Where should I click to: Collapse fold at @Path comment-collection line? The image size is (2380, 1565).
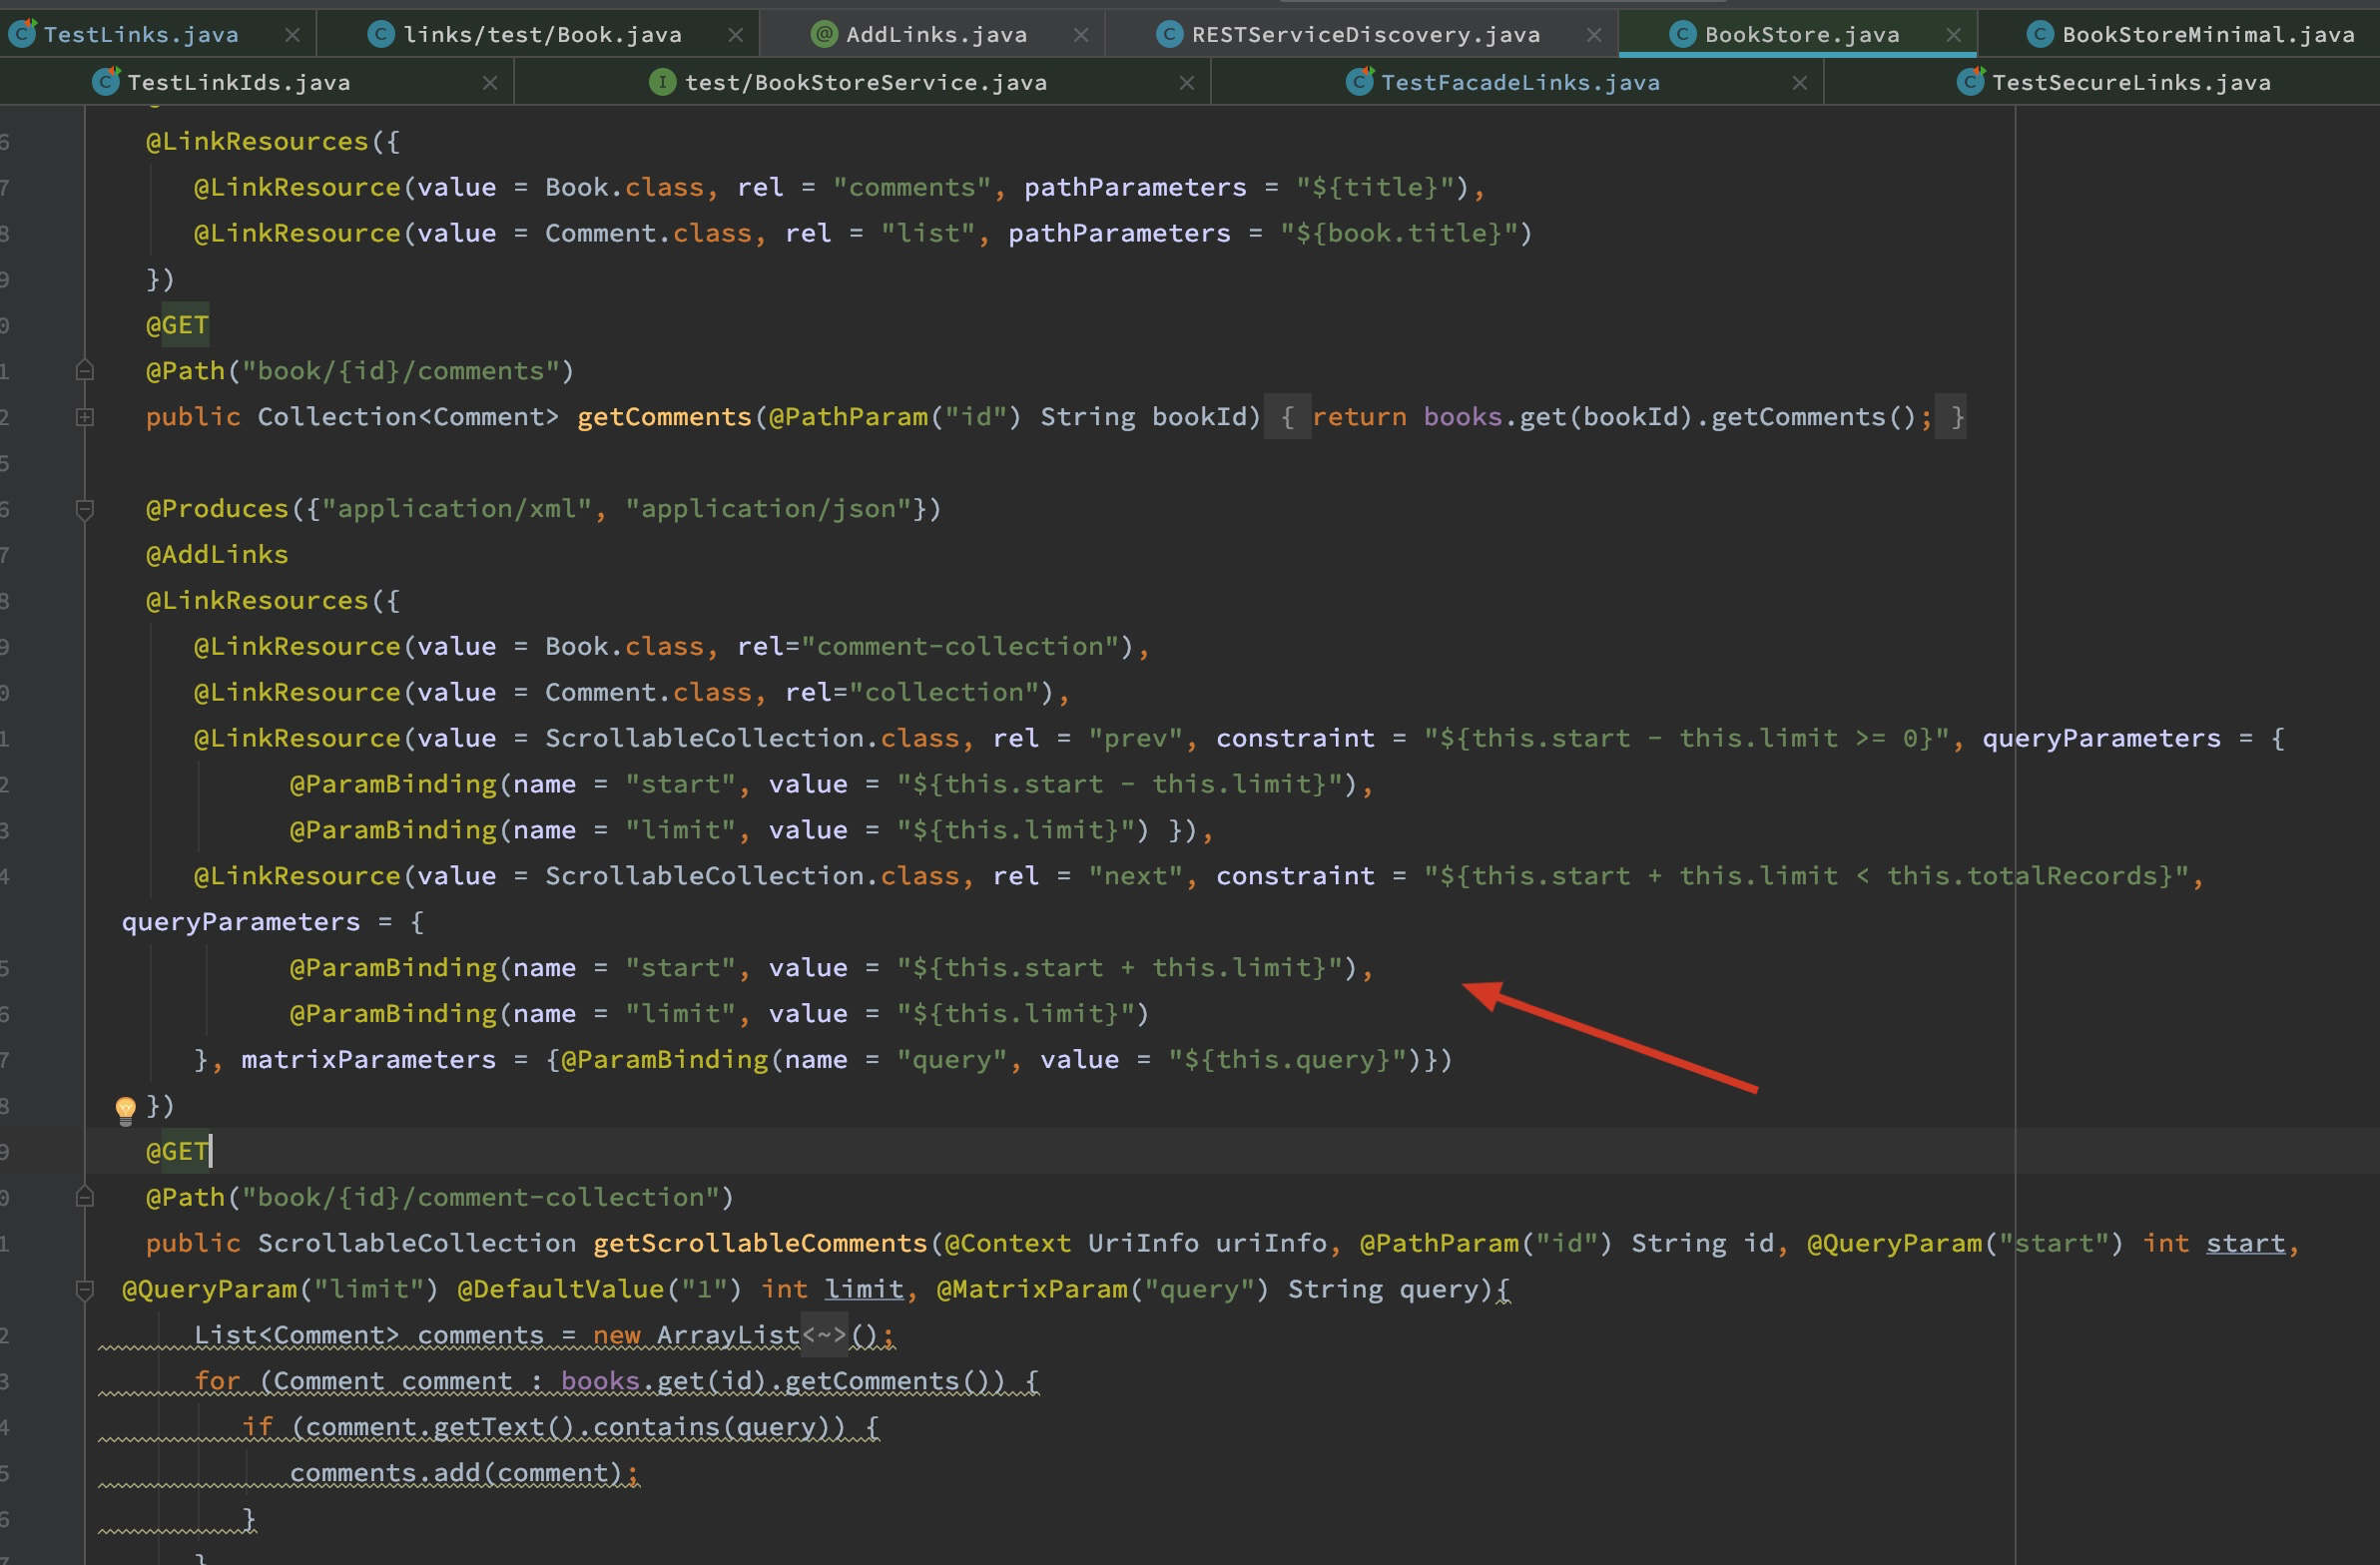click(85, 1197)
